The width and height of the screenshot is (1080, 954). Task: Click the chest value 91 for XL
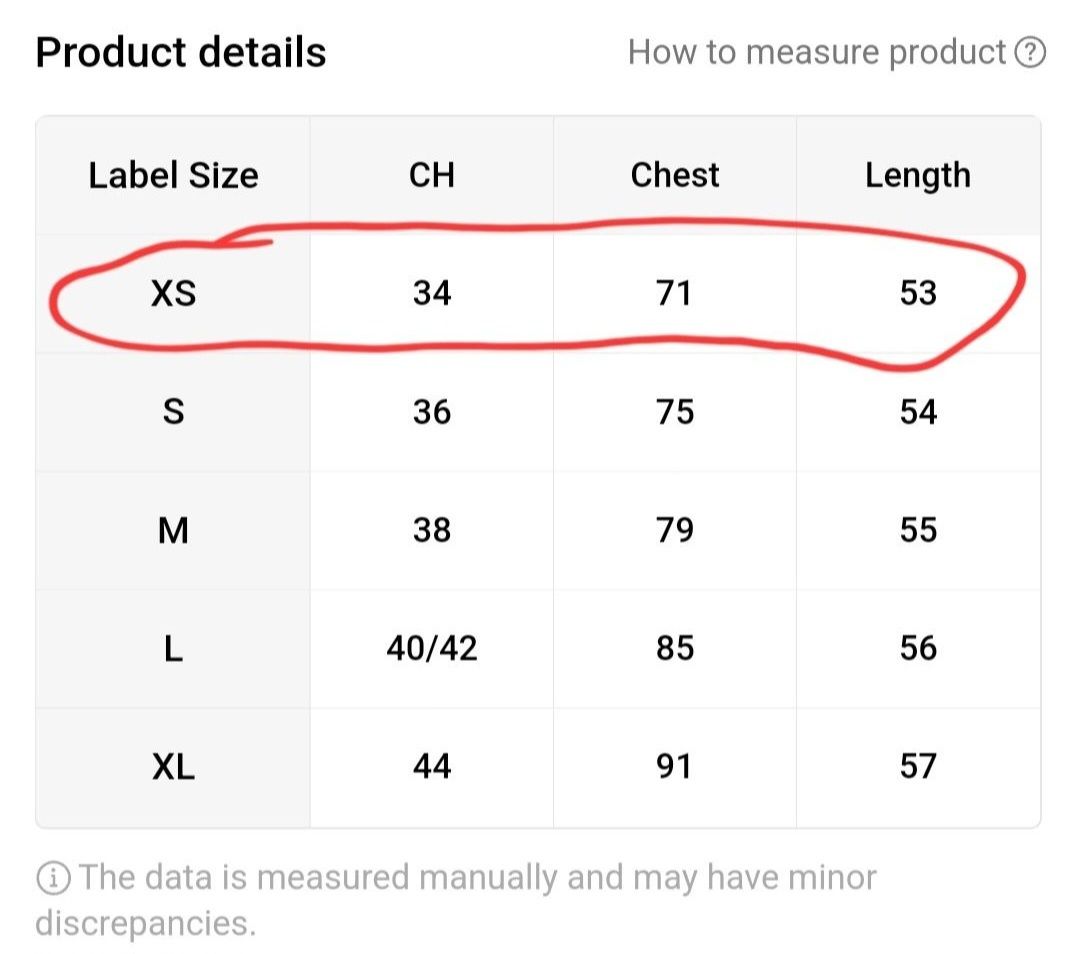click(674, 767)
